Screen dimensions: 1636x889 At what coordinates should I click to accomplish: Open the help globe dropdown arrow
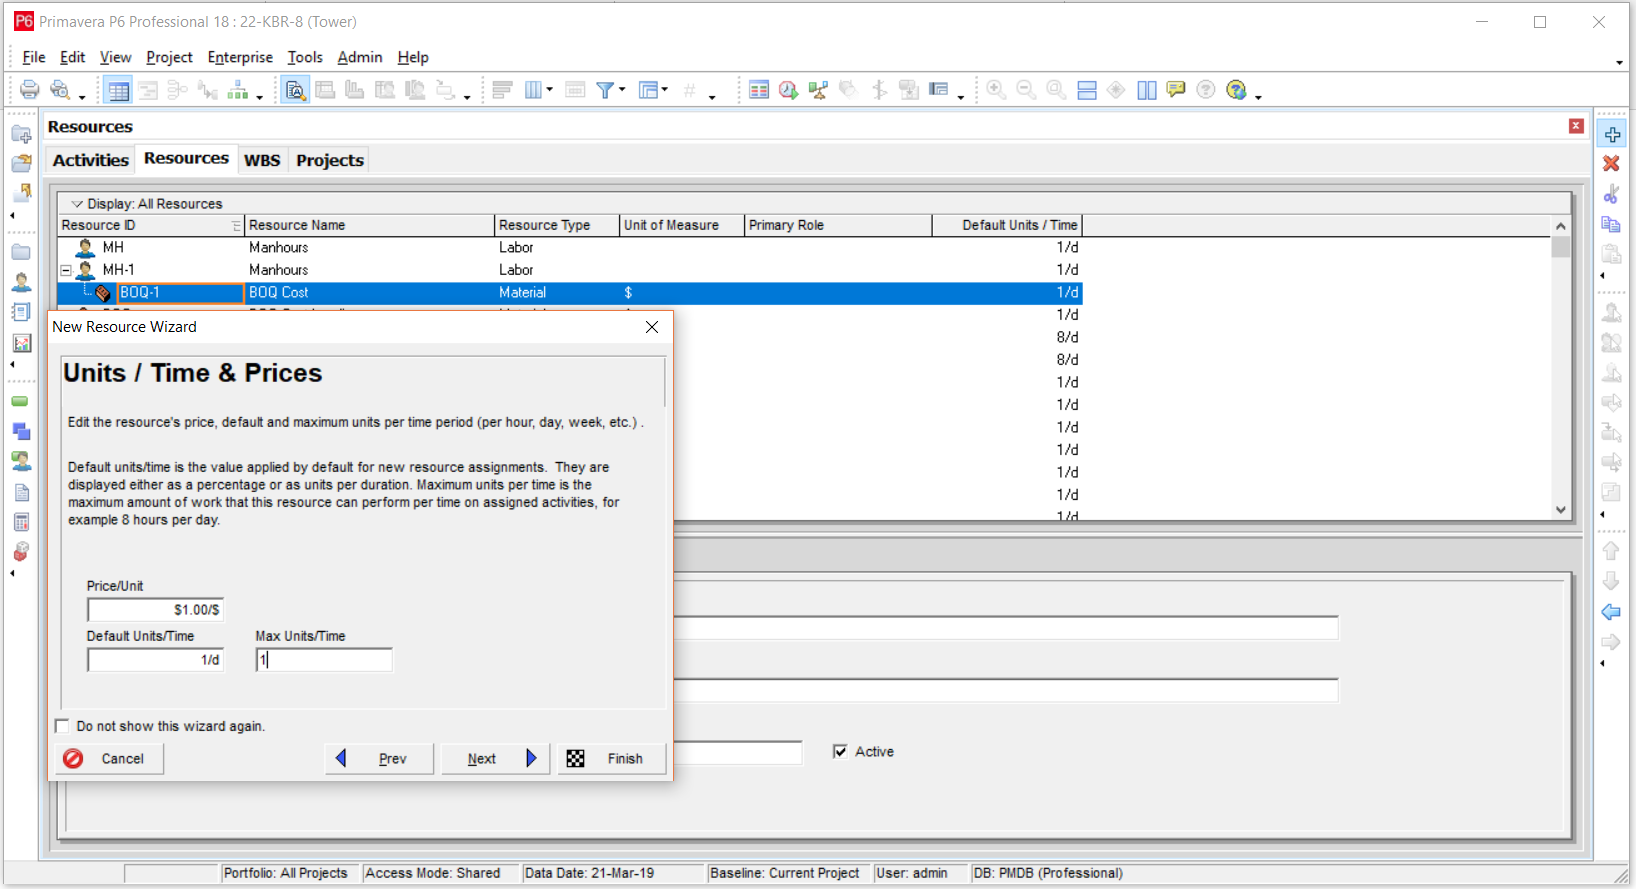pyautogui.click(x=1258, y=96)
